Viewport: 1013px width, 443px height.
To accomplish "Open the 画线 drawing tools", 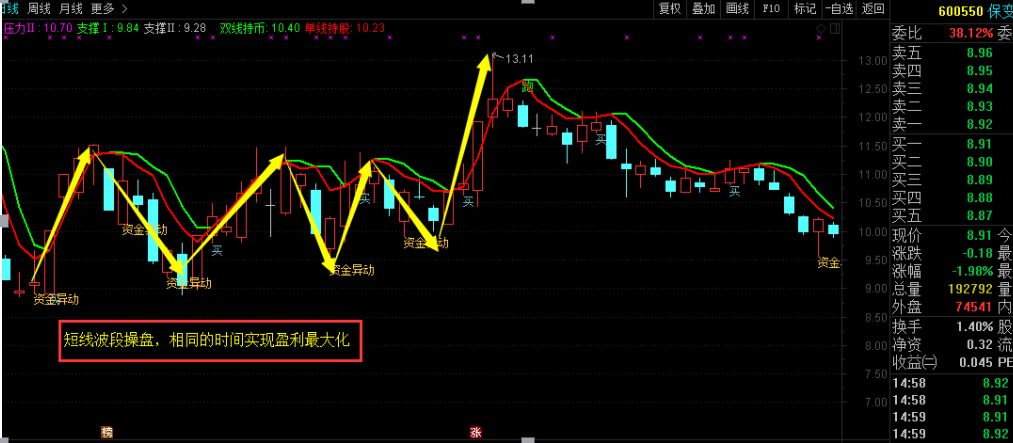I will pyautogui.click(x=737, y=8).
